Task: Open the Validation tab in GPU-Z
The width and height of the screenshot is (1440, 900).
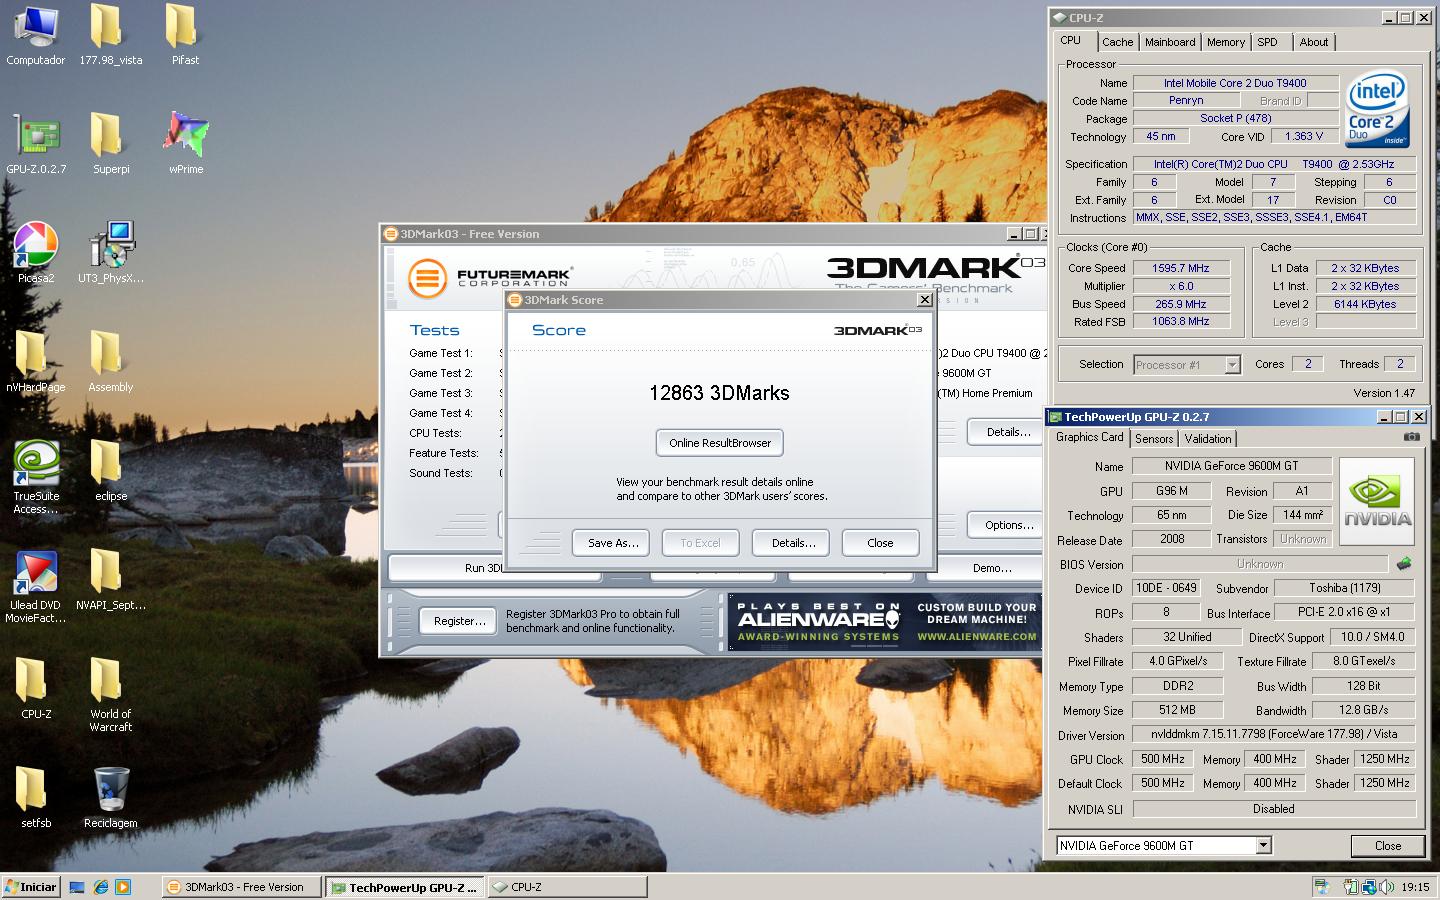Action: pos(1208,439)
